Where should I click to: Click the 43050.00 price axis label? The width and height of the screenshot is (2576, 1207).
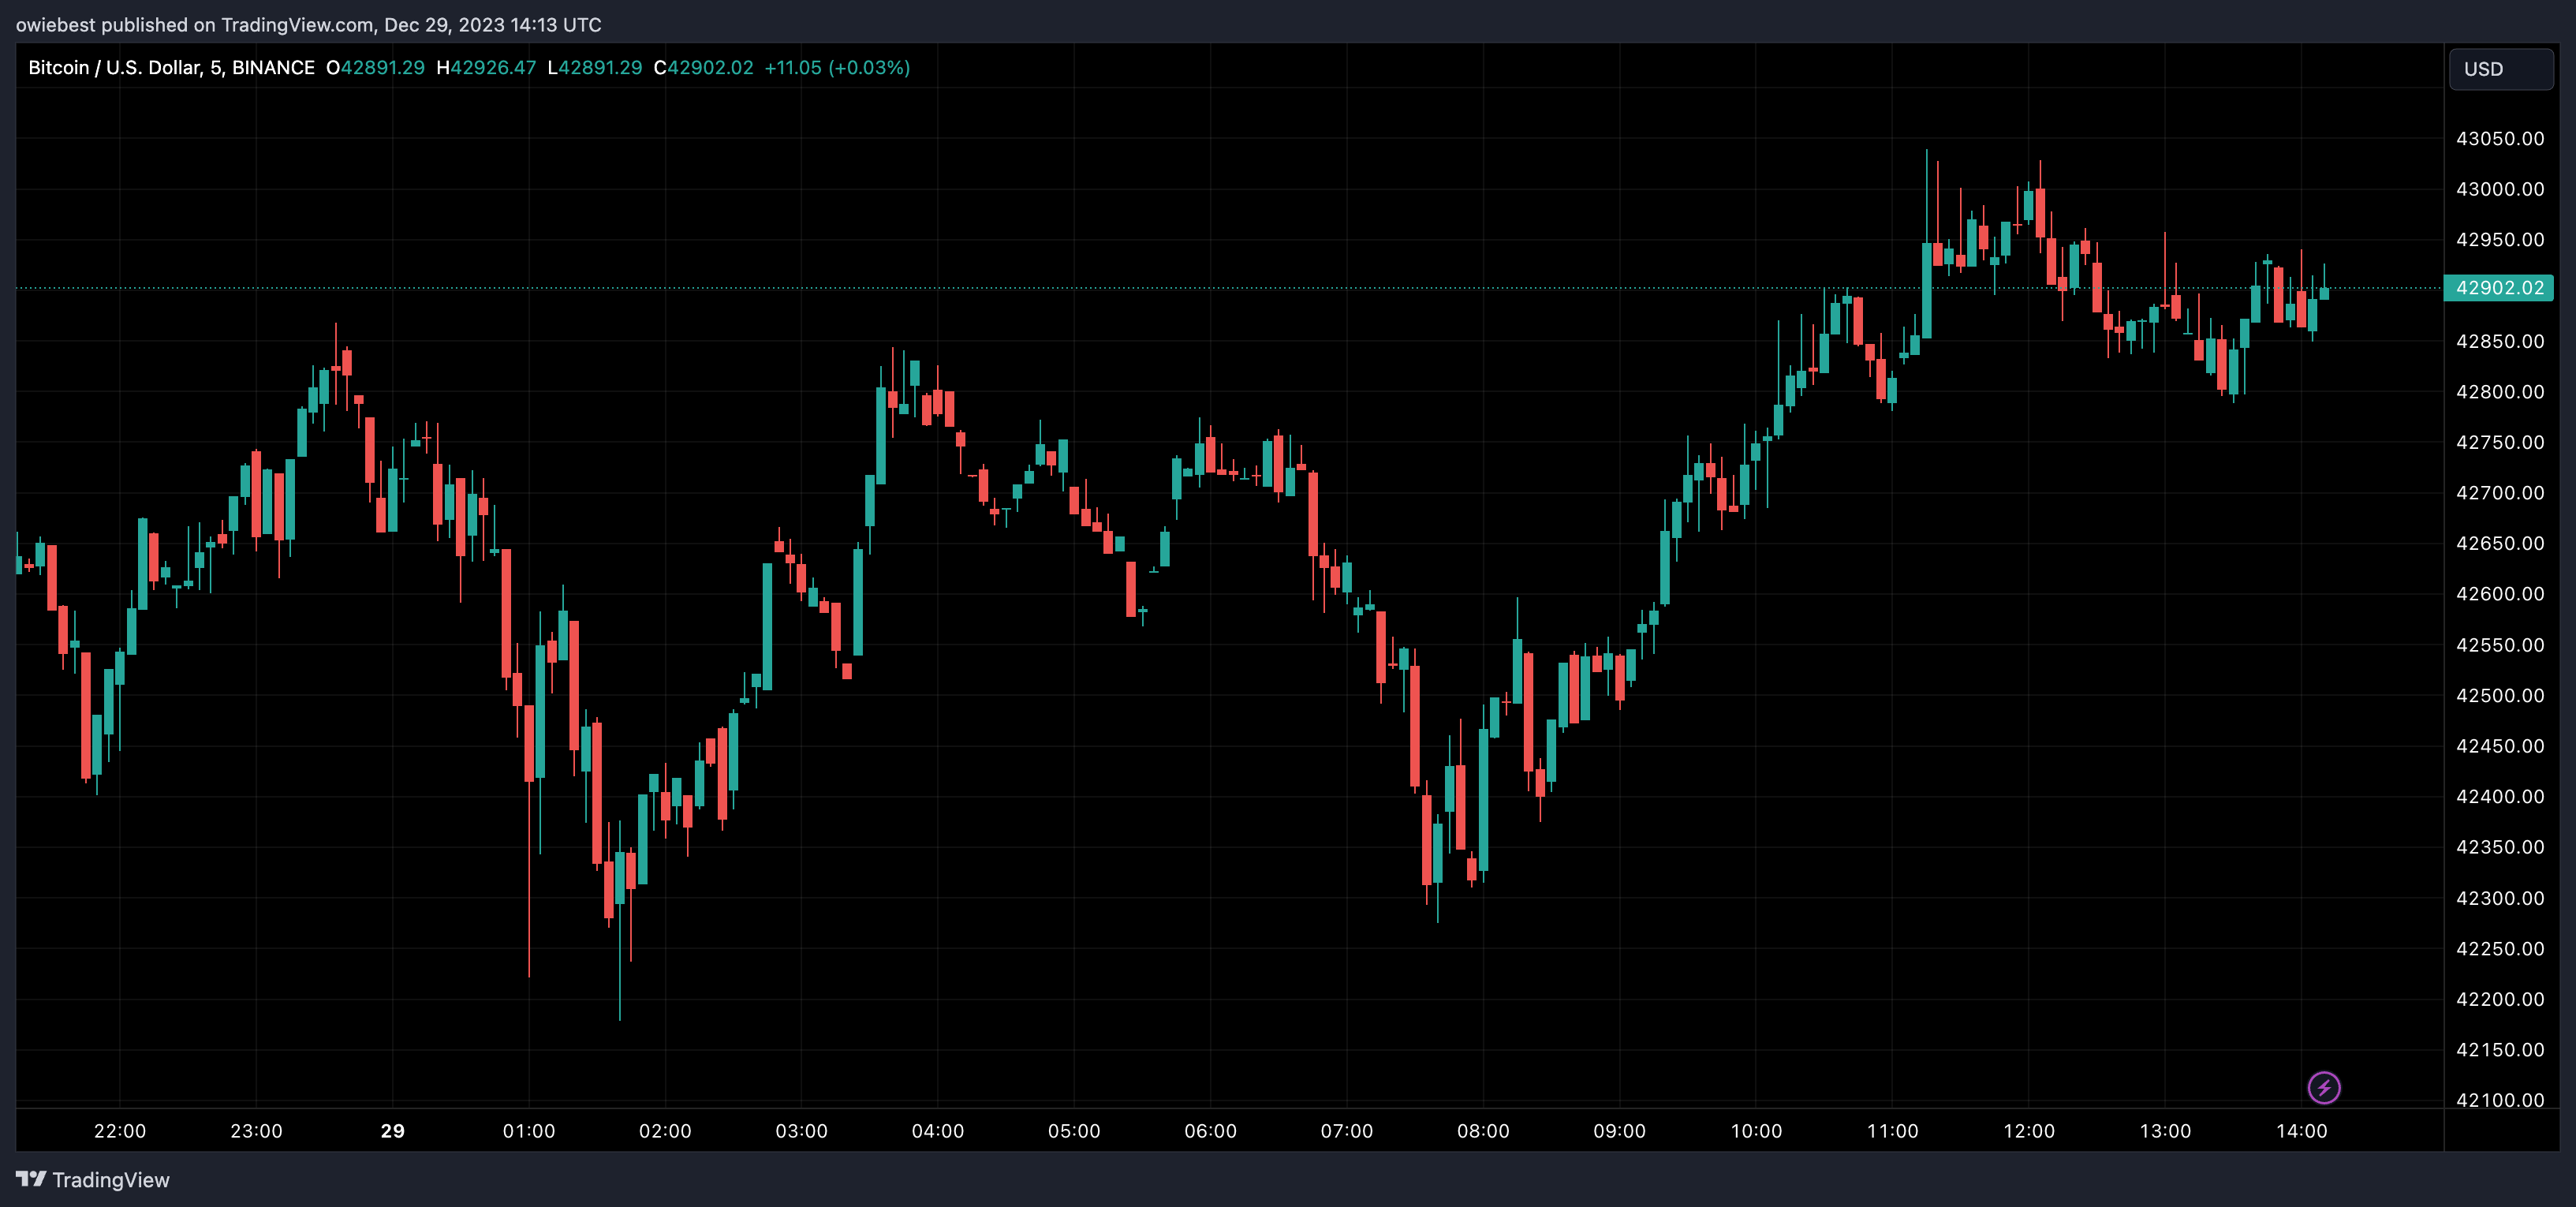2500,139
